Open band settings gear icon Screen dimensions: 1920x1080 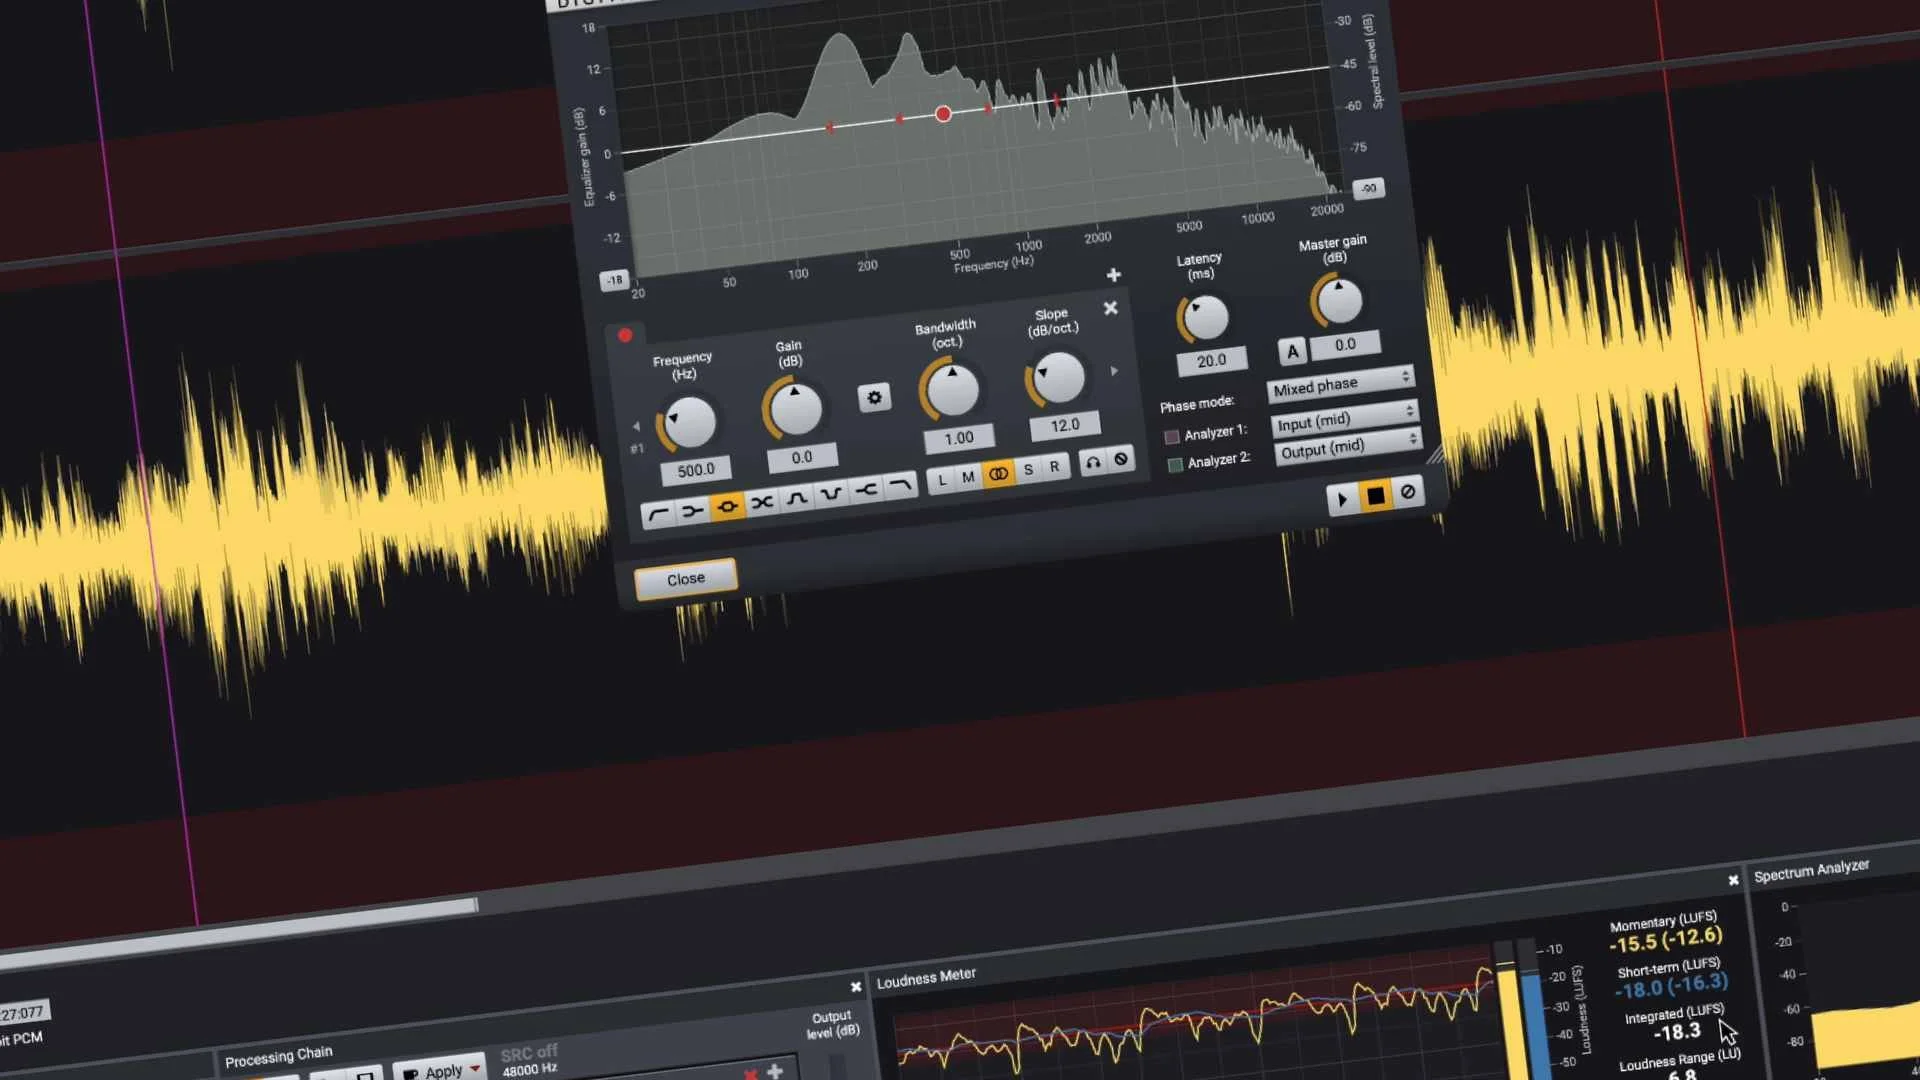pyautogui.click(x=874, y=398)
